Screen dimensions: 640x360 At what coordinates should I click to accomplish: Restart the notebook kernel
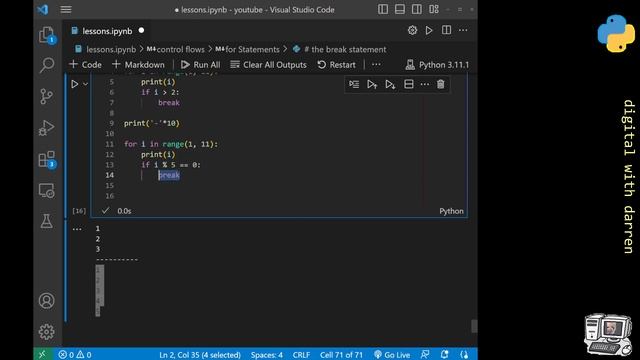pos(337,64)
